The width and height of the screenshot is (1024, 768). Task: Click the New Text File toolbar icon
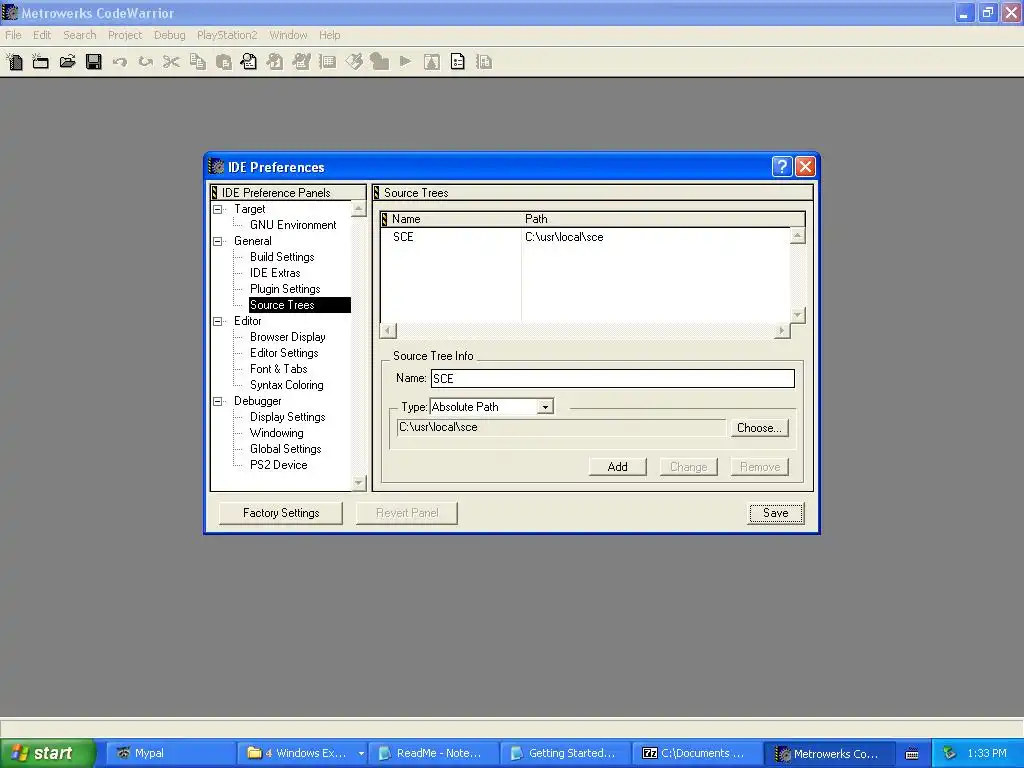point(14,62)
